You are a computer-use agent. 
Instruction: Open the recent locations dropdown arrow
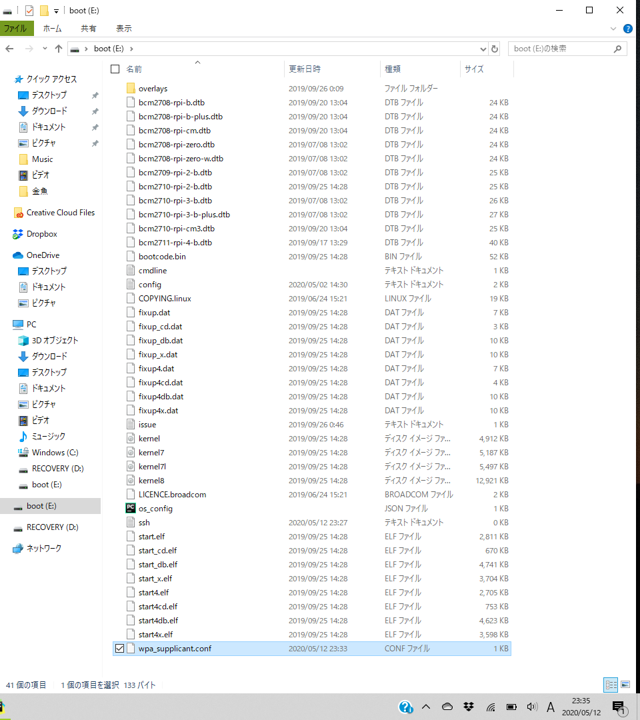[x=45, y=49]
